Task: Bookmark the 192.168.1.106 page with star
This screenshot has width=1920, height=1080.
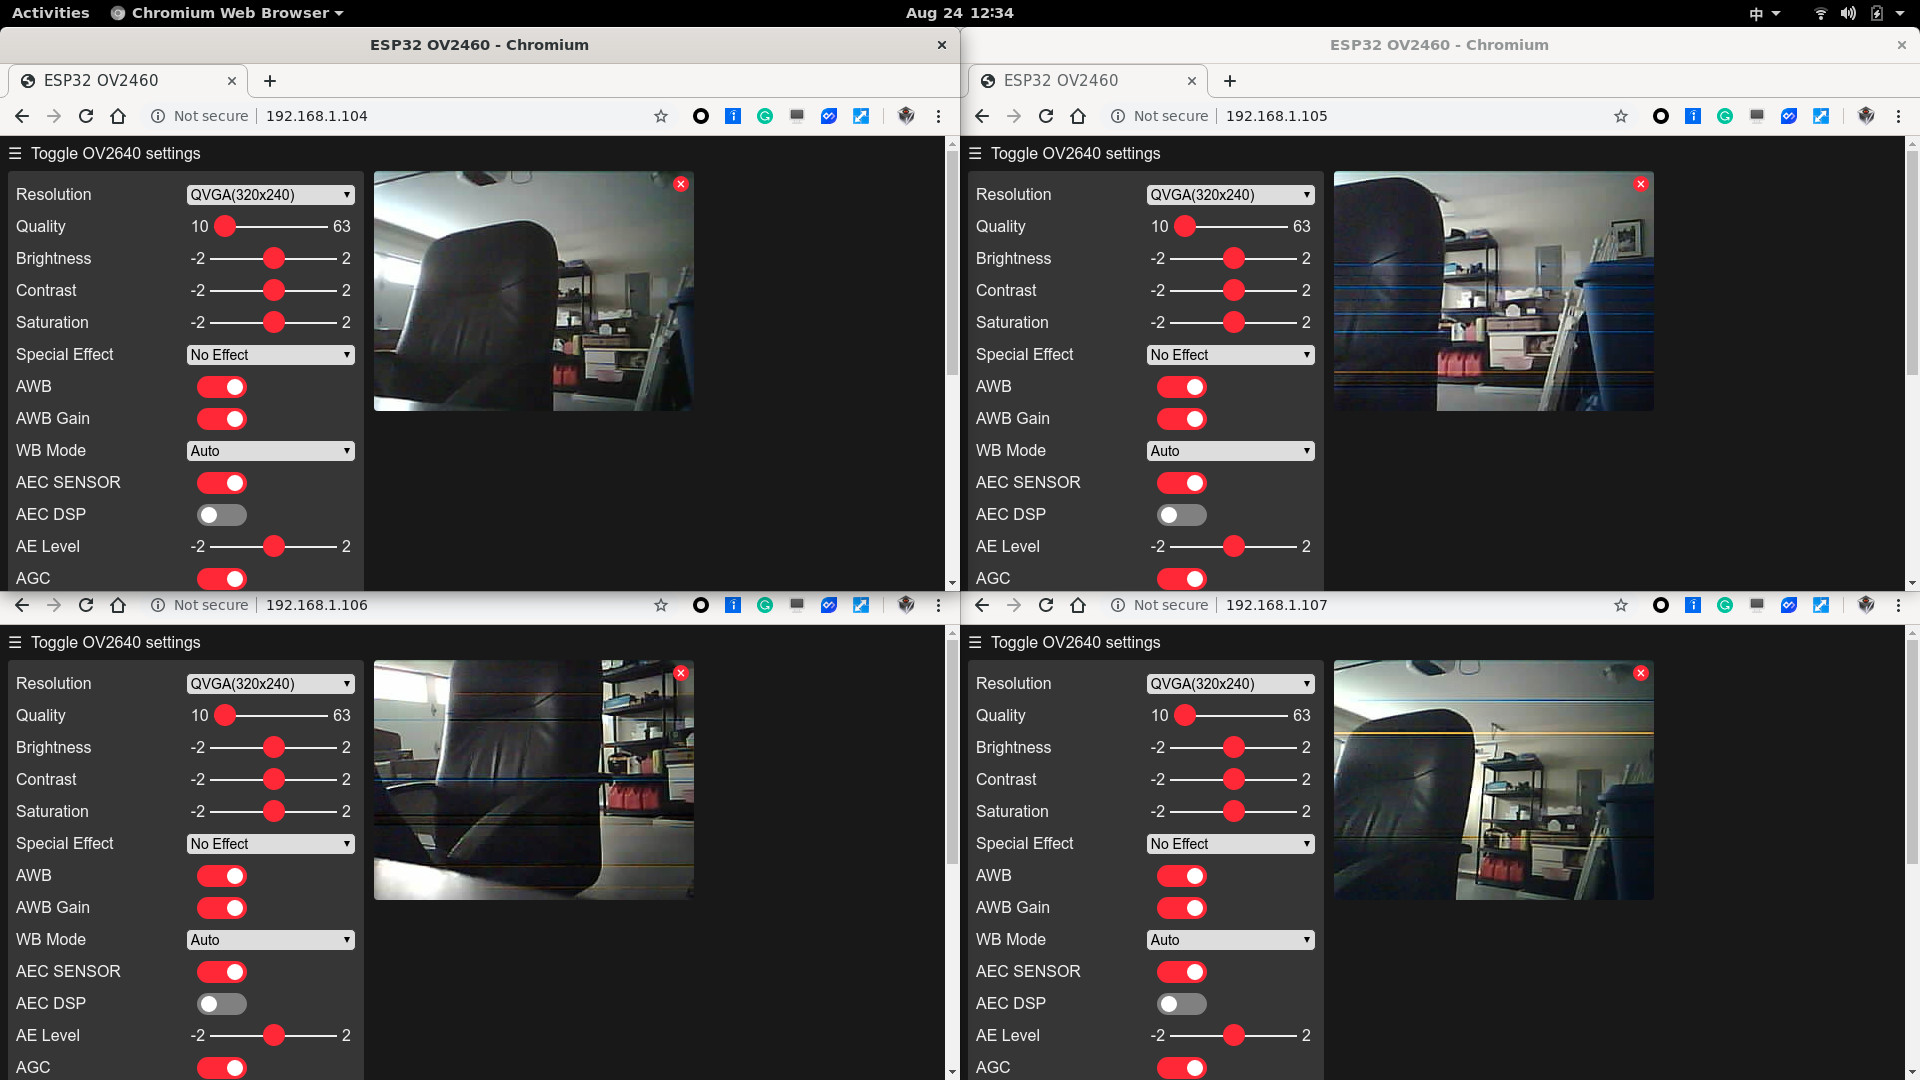Action: (661, 605)
